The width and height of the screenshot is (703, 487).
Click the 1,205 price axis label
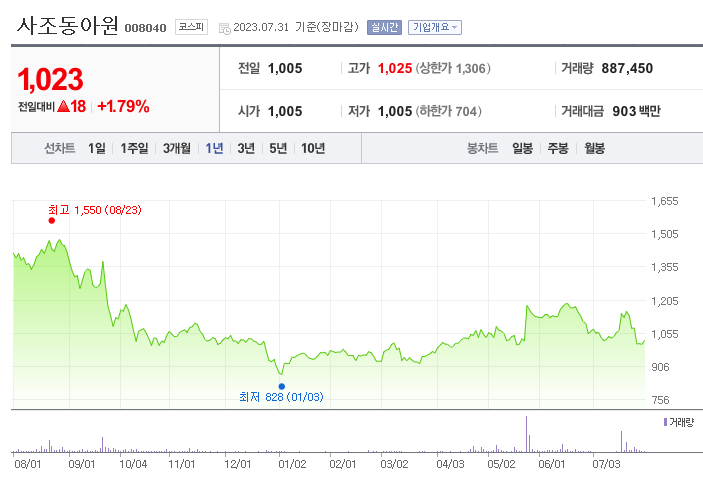click(x=664, y=301)
